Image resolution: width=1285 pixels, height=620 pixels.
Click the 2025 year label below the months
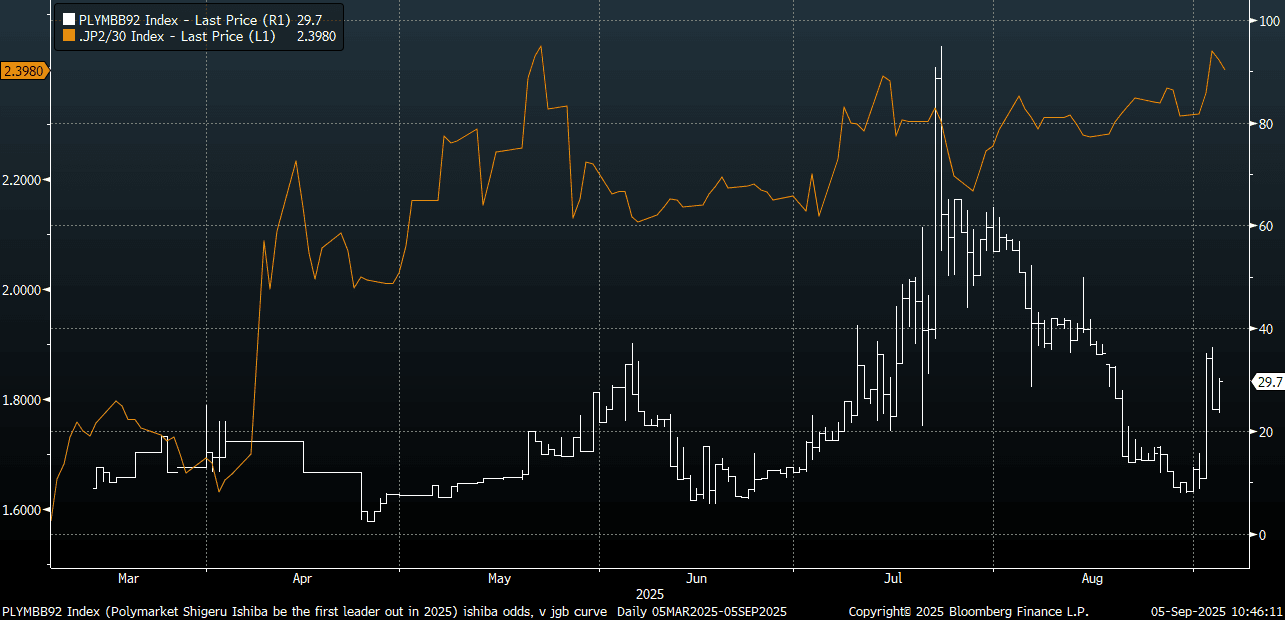coord(650,594)
